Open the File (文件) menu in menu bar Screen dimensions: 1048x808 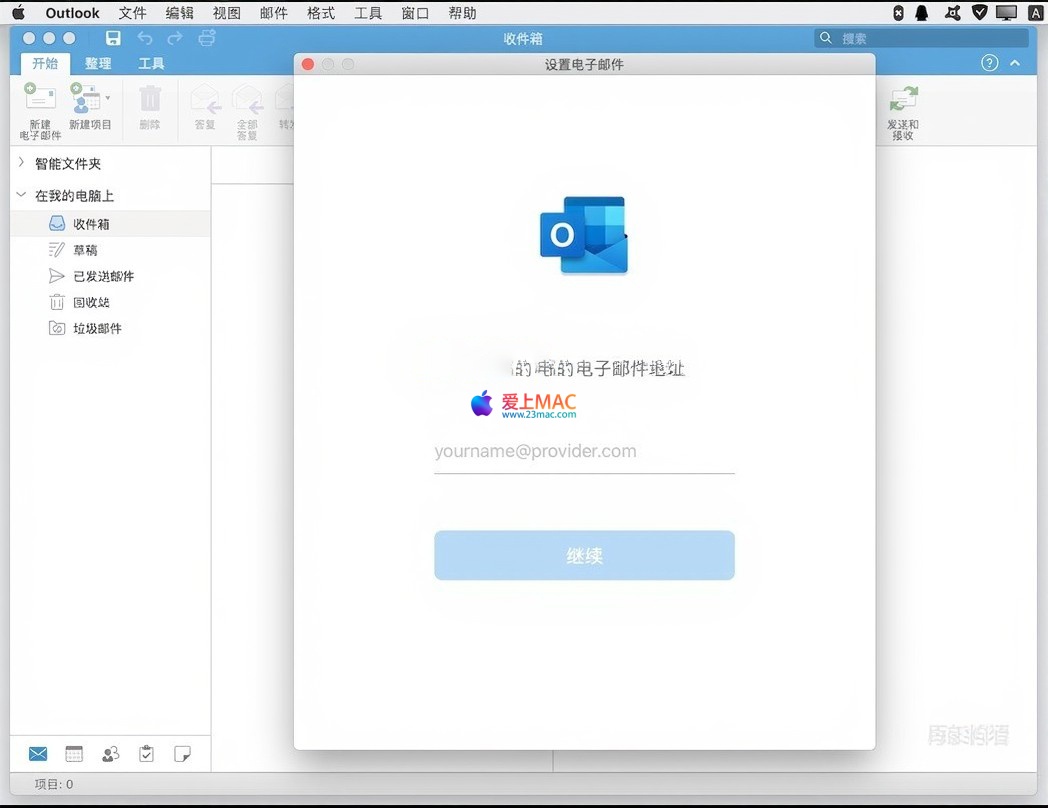point(132,13)
